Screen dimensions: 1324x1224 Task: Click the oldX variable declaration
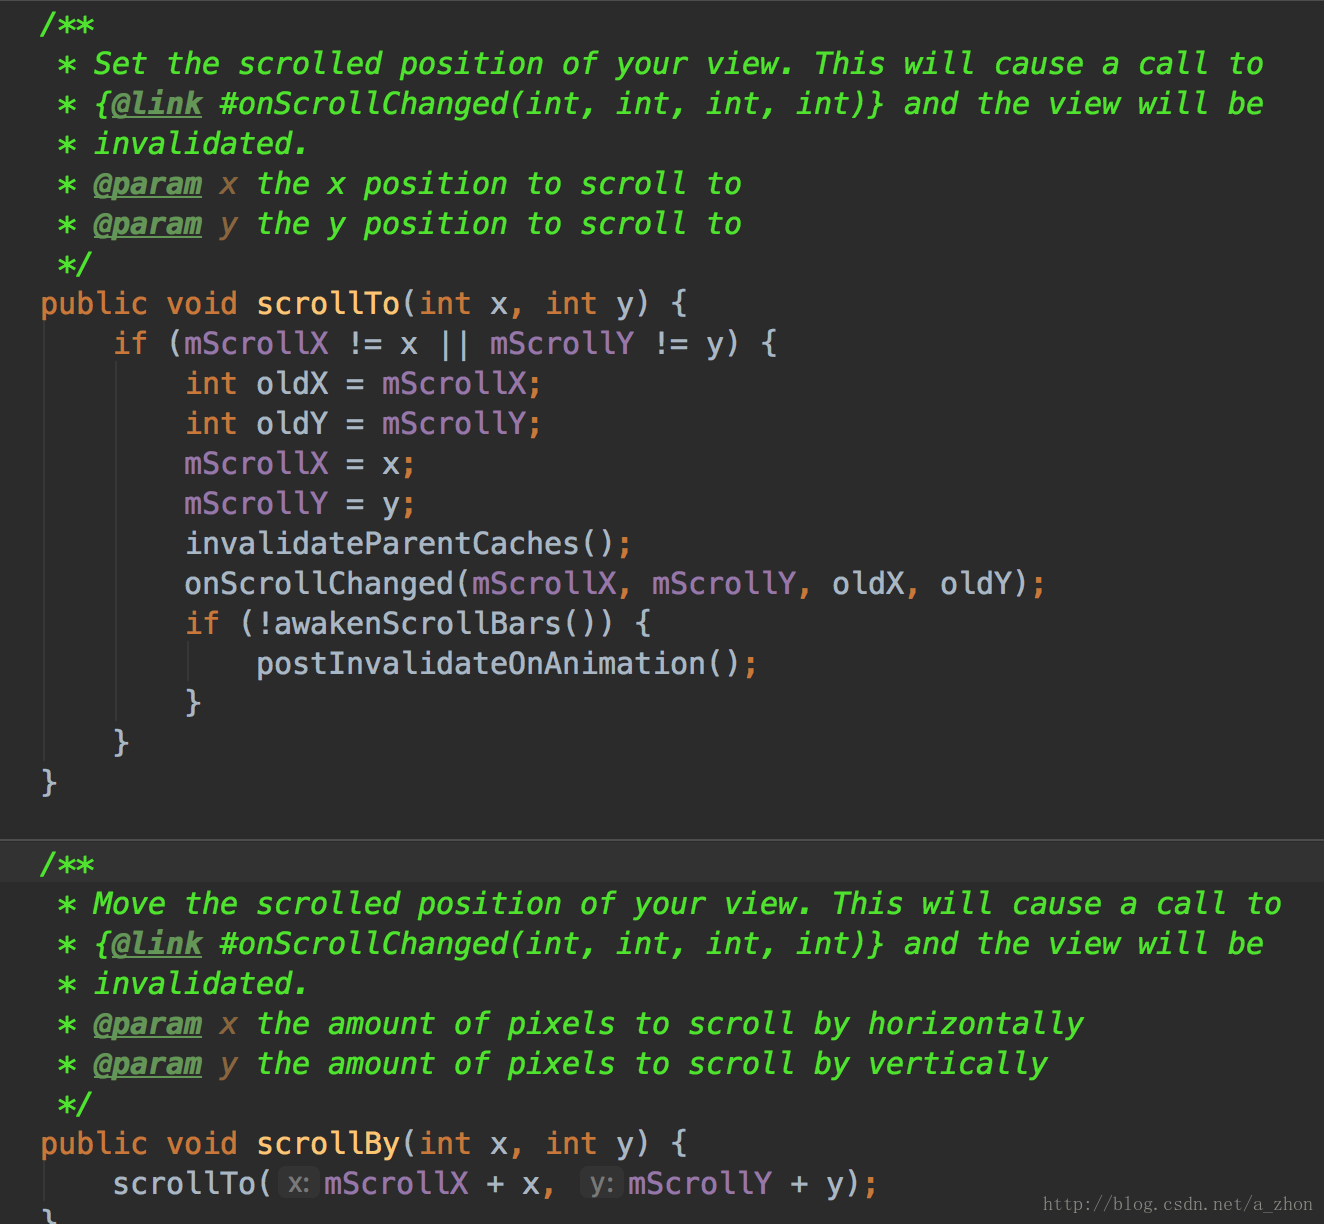(292, 384)
